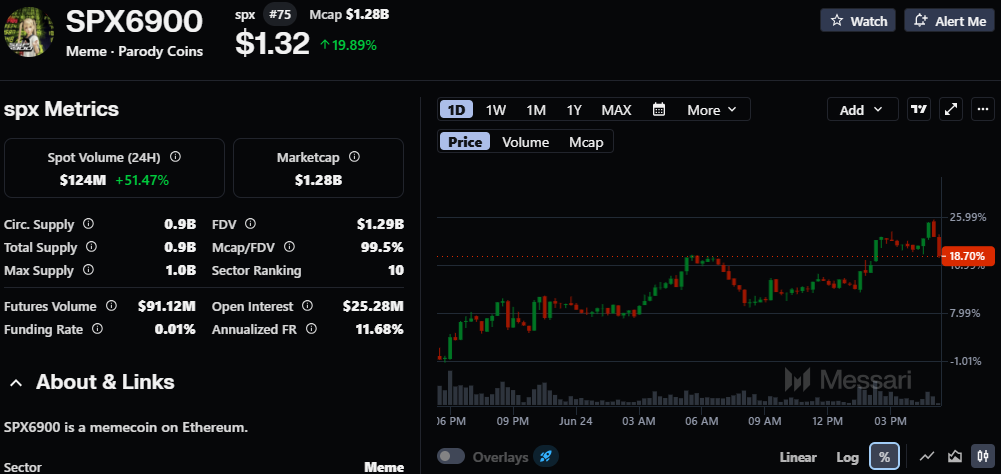The width and height of the screenshot is (1001, 474).
Task: Click the $1.28B Marketcap card value
Action: [319, 181]
